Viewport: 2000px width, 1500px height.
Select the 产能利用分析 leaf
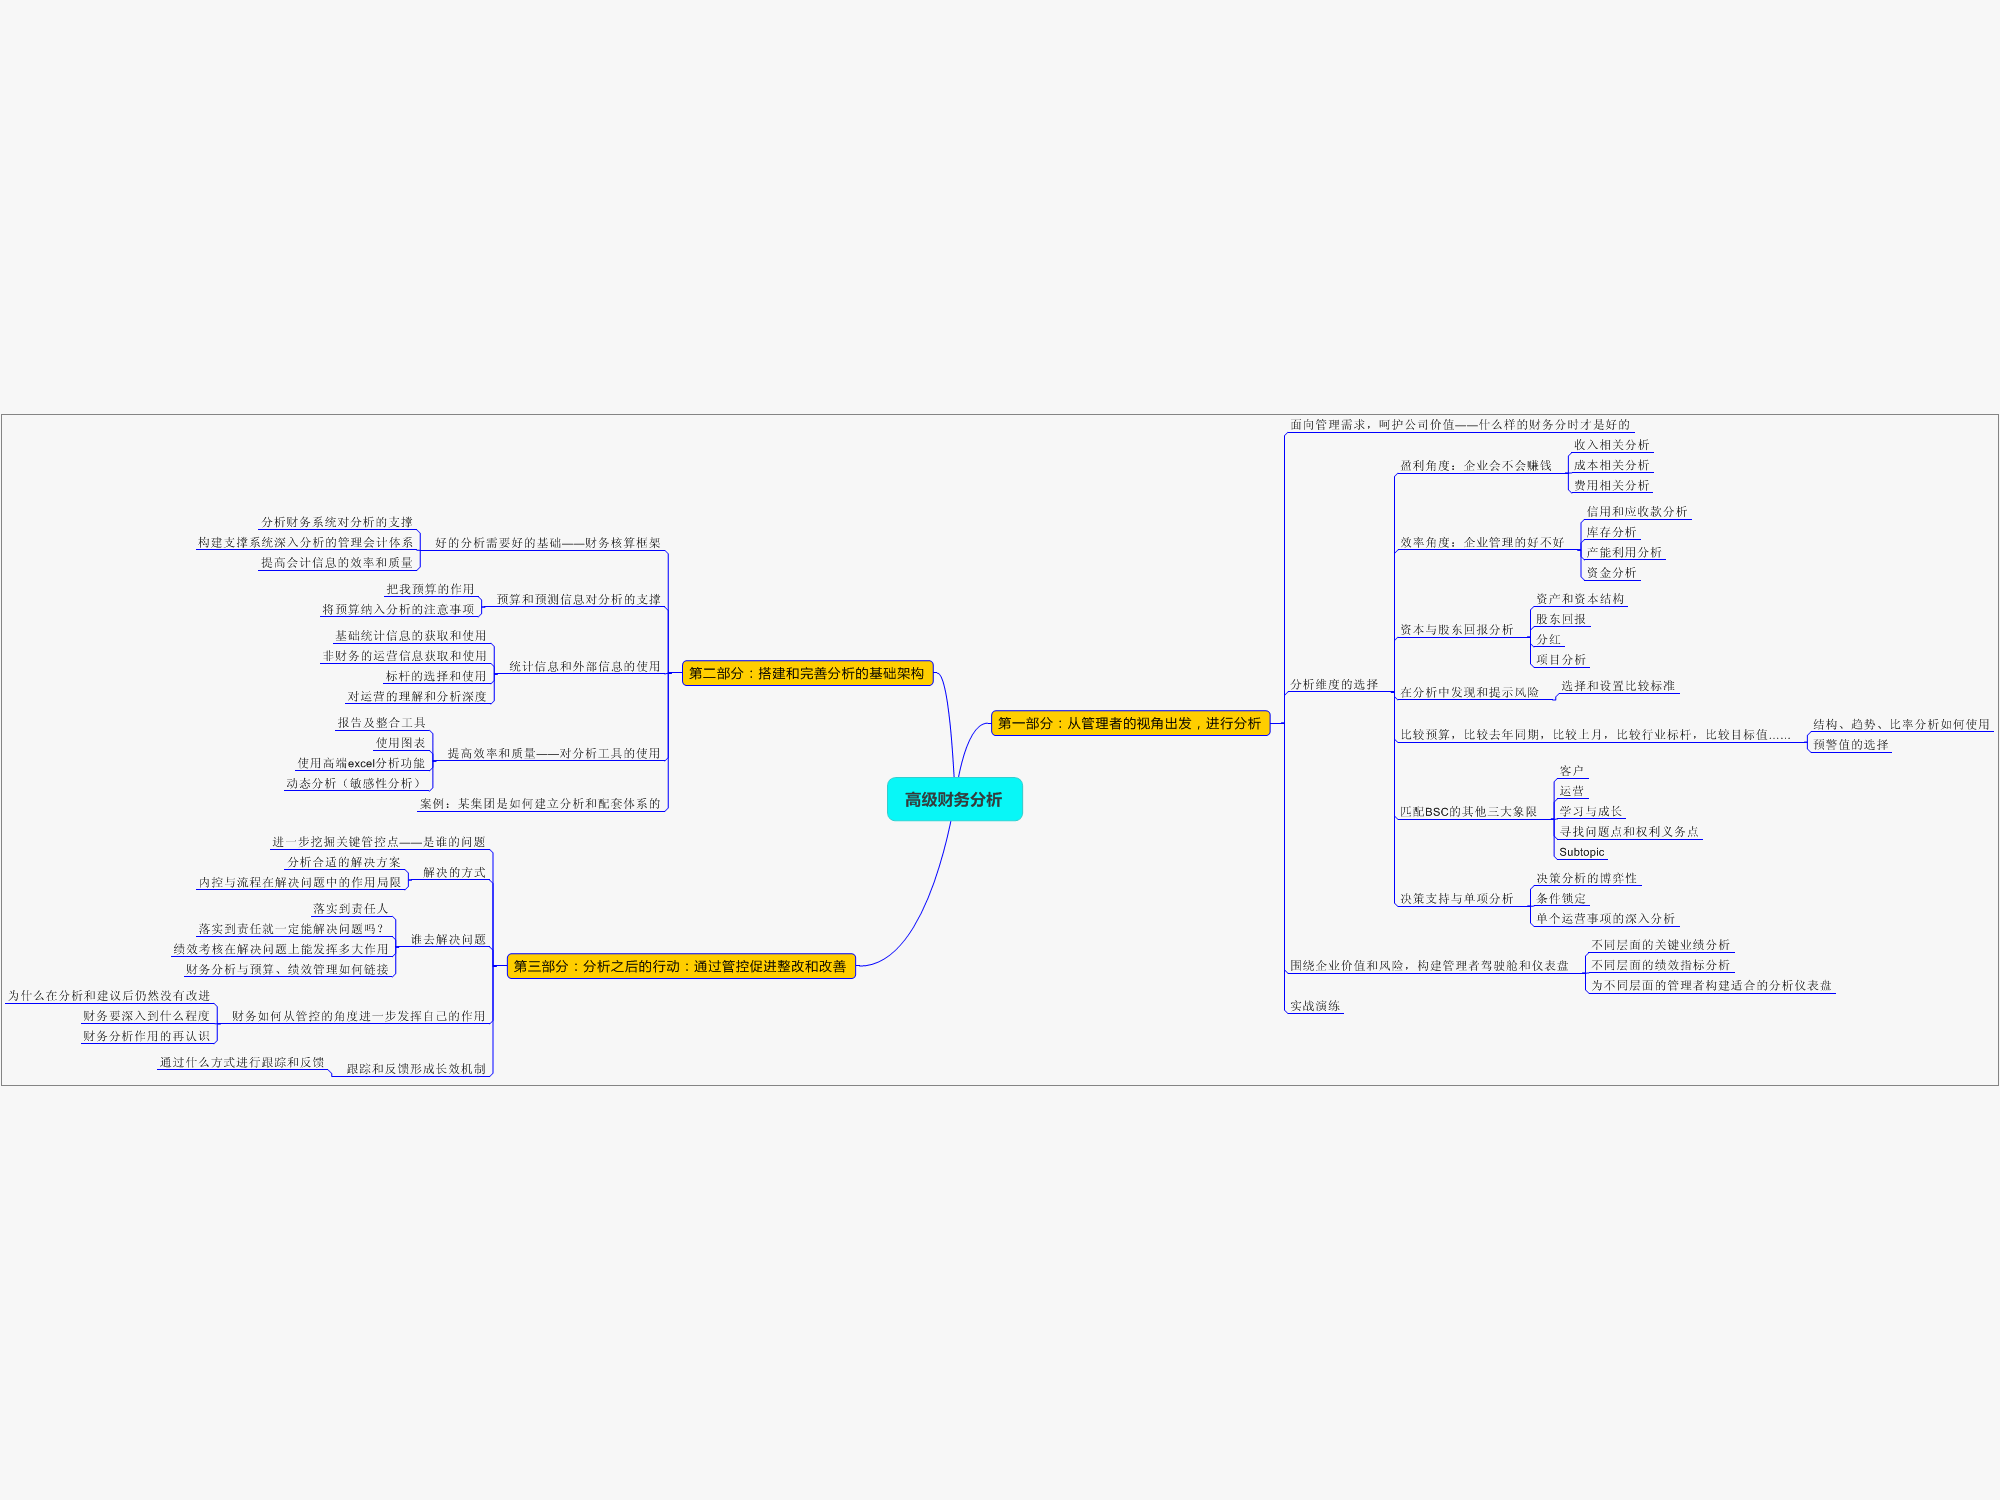point(1624,553)
